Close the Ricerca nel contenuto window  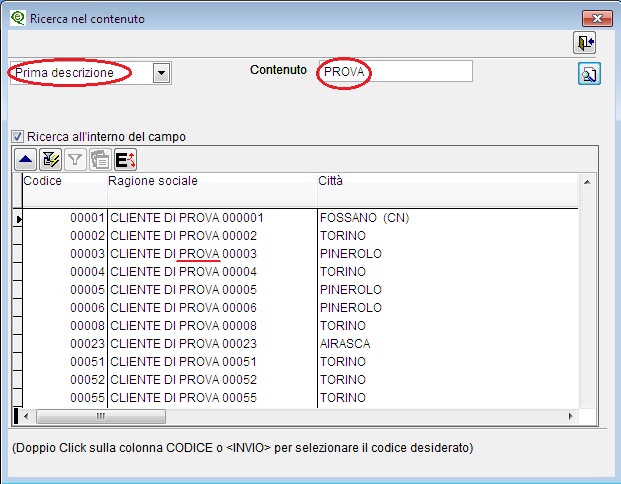597,18
